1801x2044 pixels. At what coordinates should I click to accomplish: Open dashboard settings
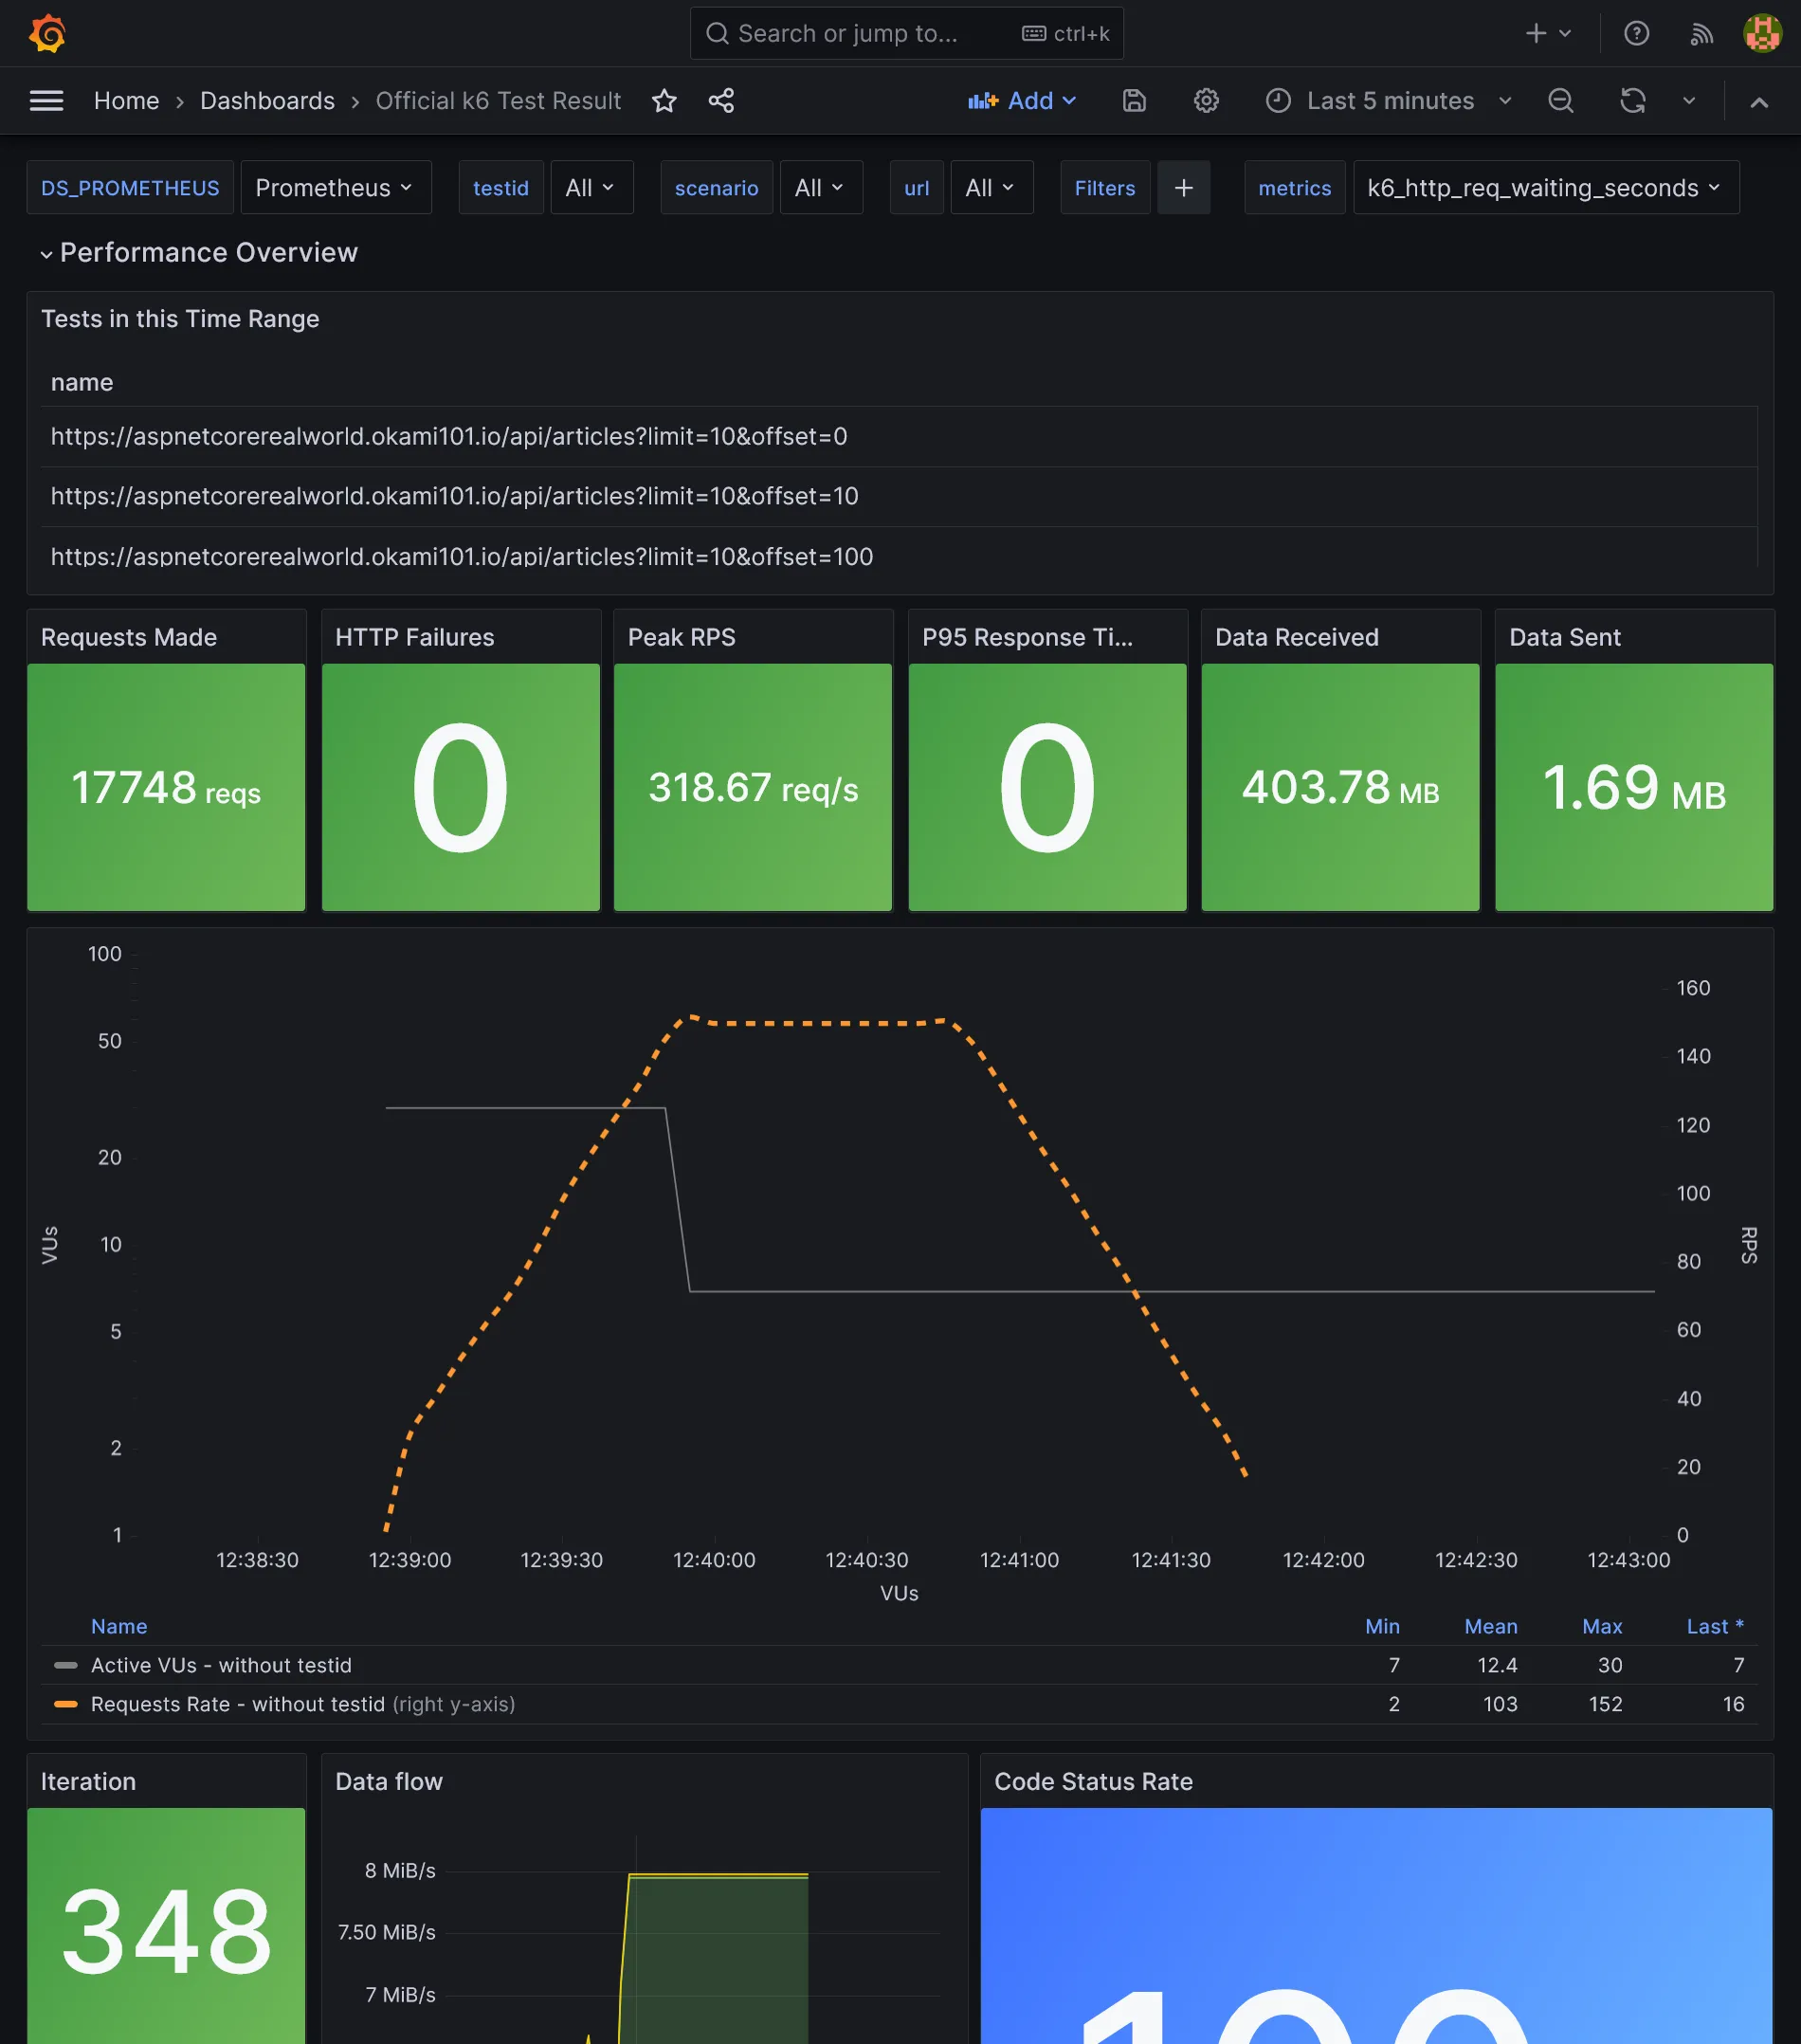coord(1206,100)
